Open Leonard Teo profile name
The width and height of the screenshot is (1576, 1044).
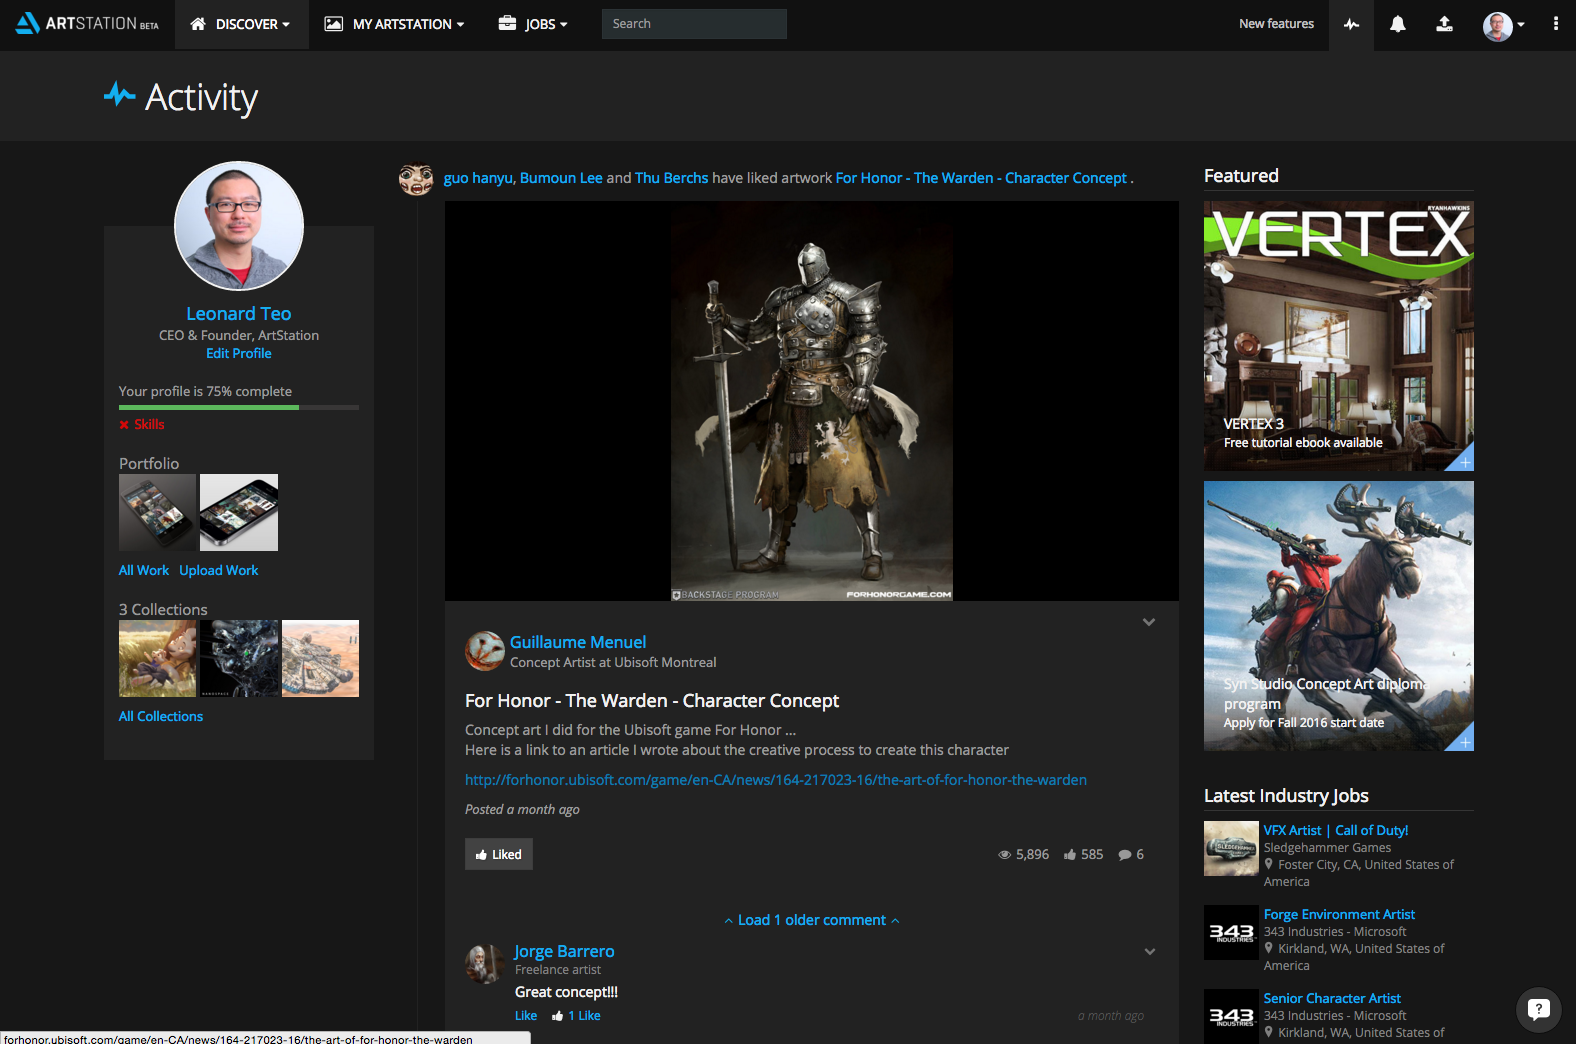tap(239, 313)
